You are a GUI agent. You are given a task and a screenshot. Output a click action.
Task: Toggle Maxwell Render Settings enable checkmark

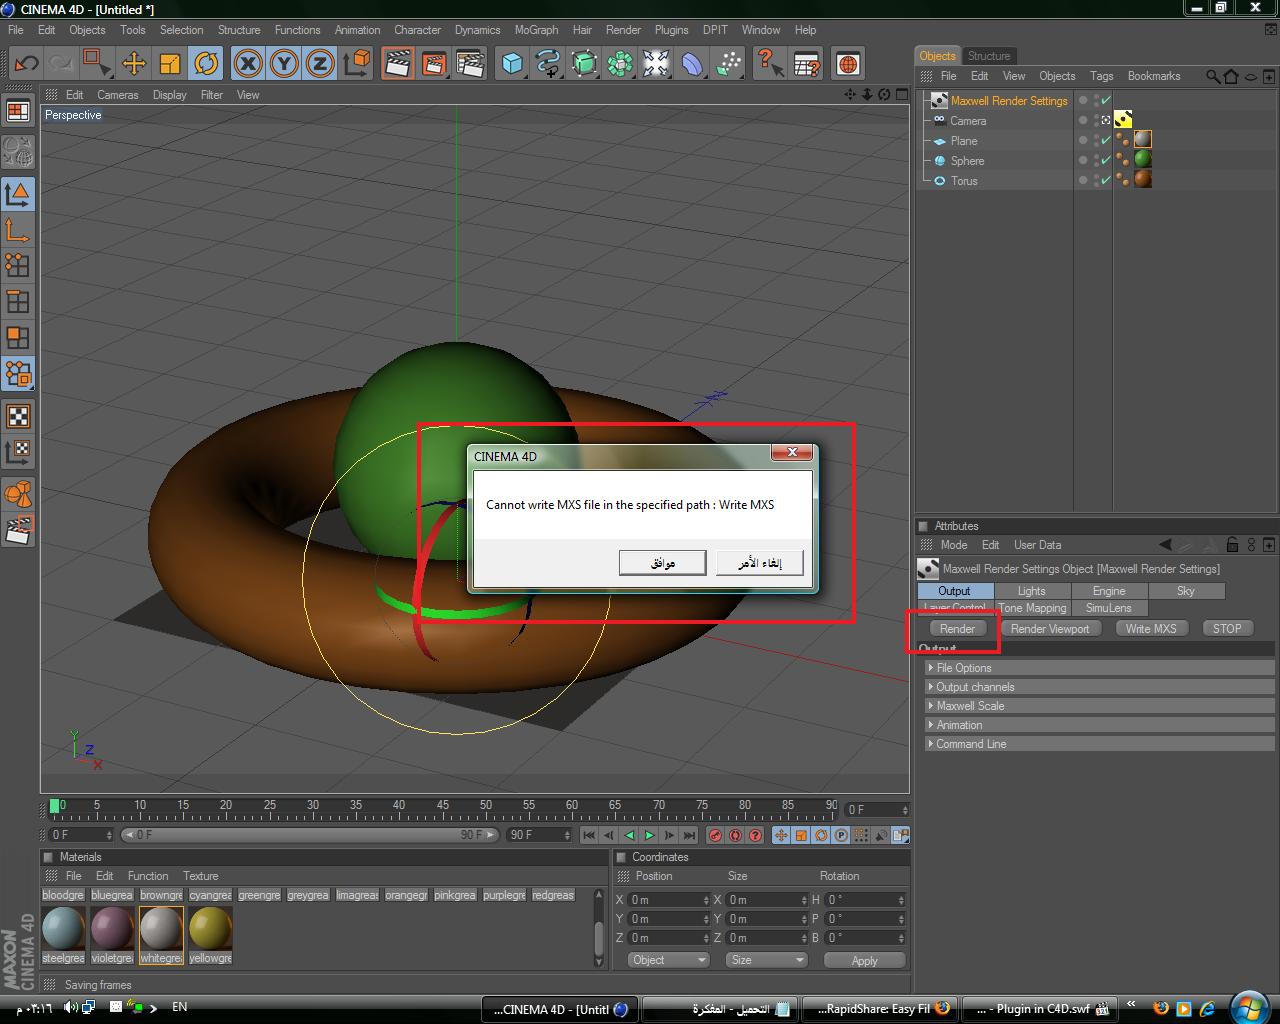(x=1106, y=100)
